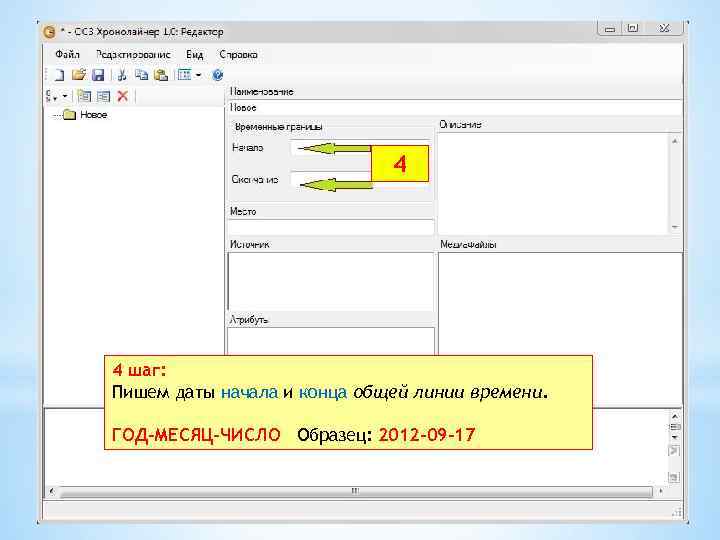720x540 pixels.
Task: Click the application icon in the title bar
Action: click(x=49, y=32)
